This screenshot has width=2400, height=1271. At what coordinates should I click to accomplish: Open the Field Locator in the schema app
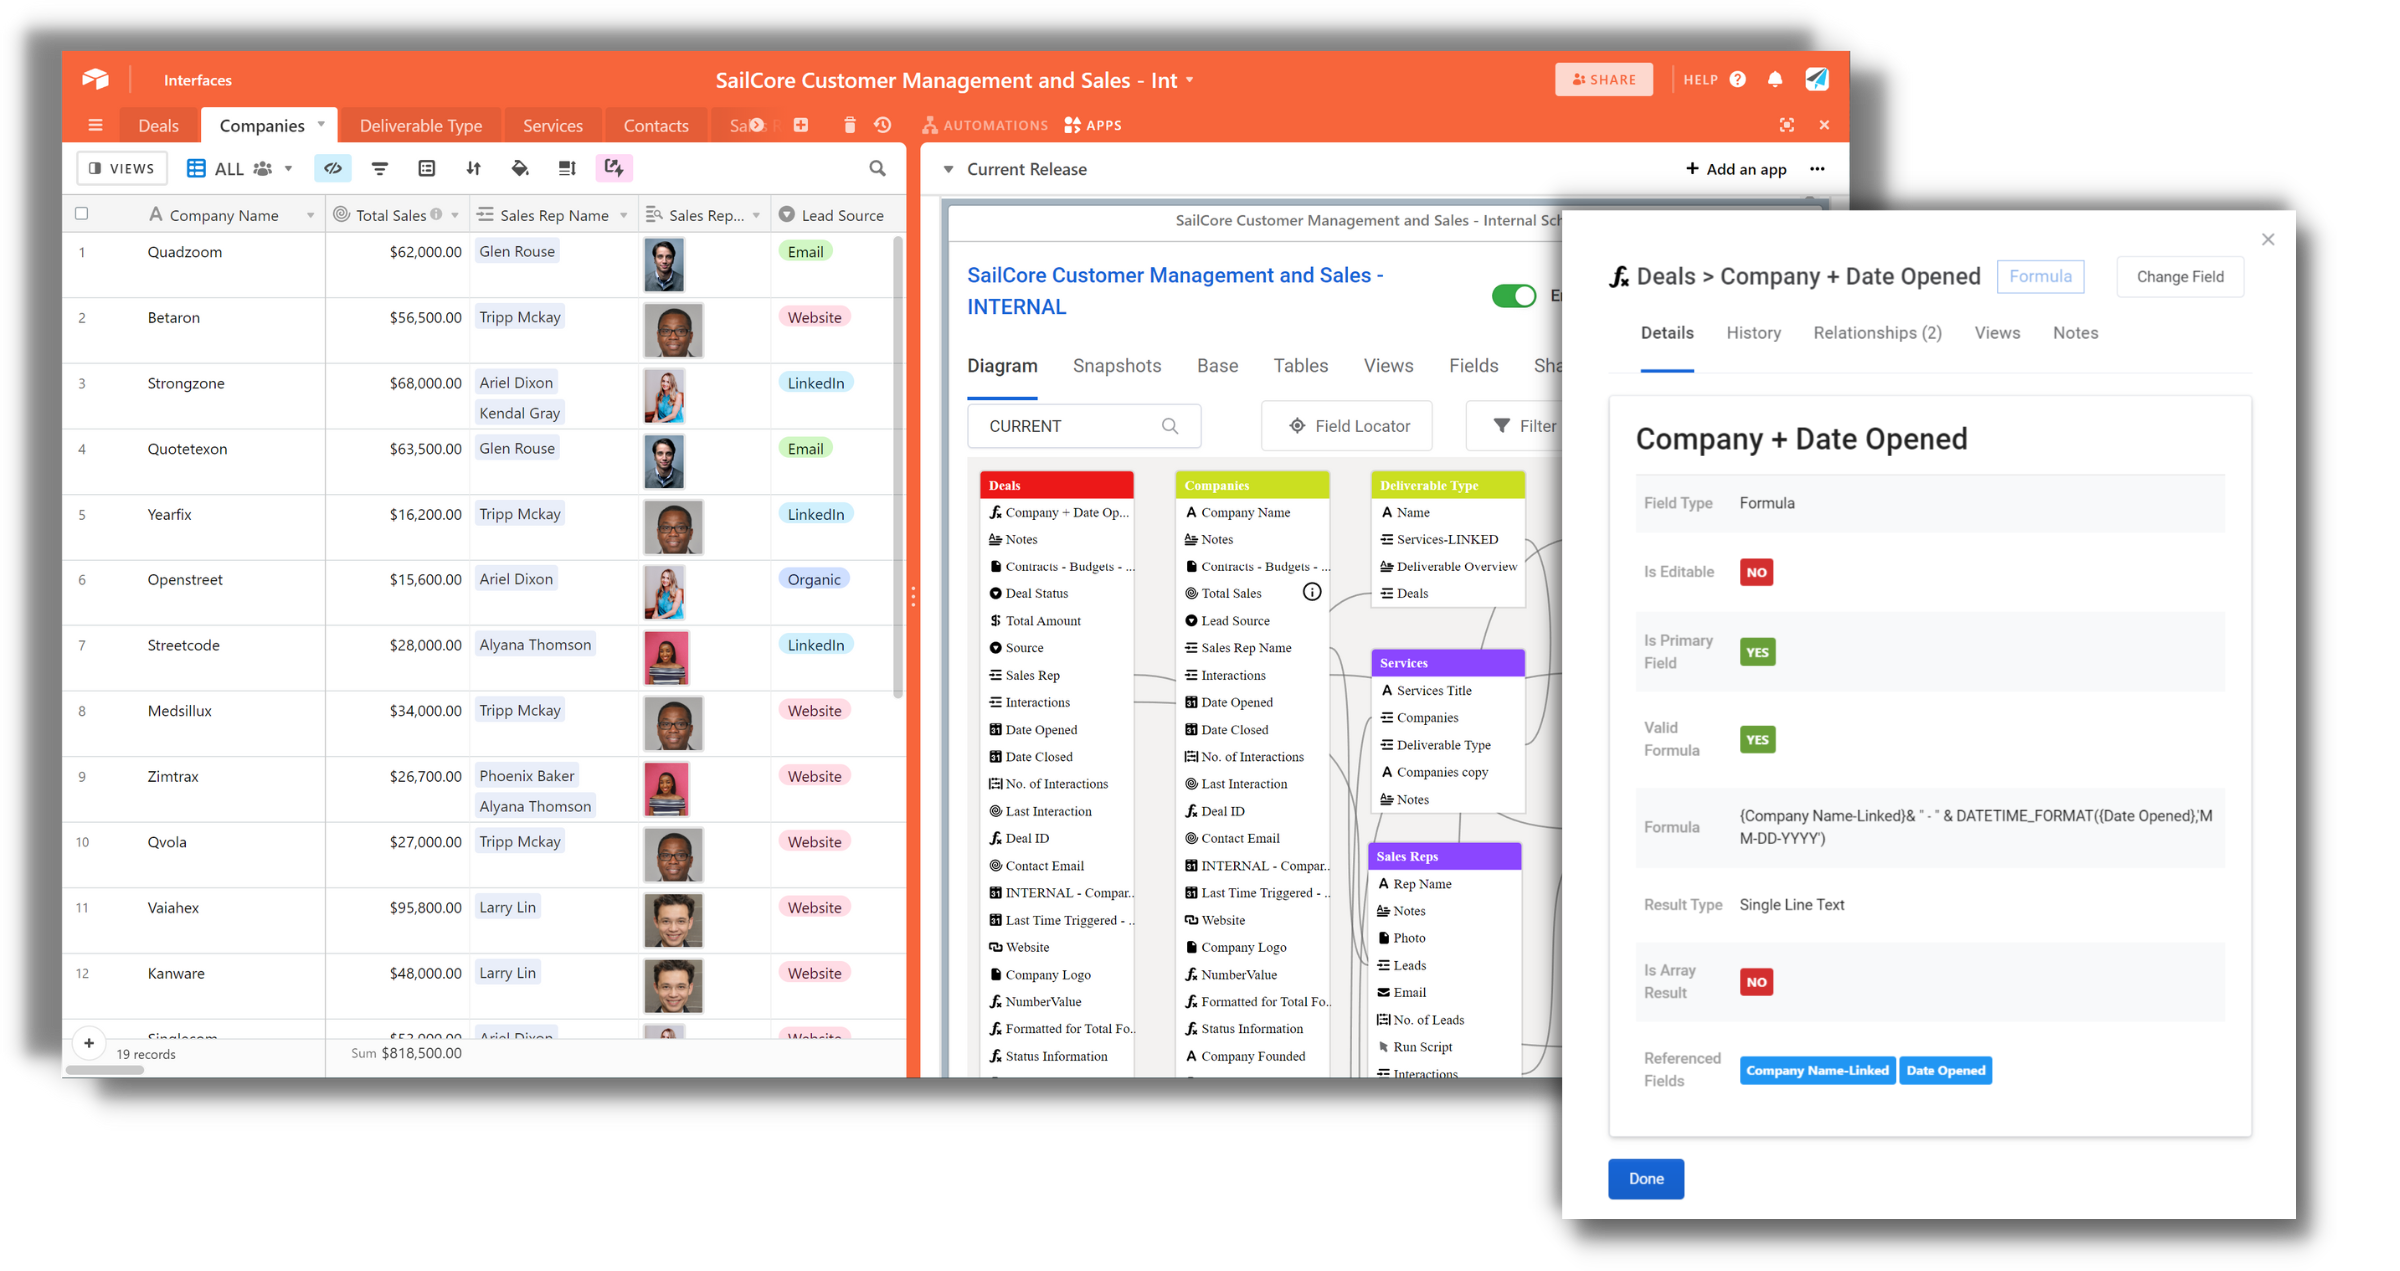[x=1346, y=425]
